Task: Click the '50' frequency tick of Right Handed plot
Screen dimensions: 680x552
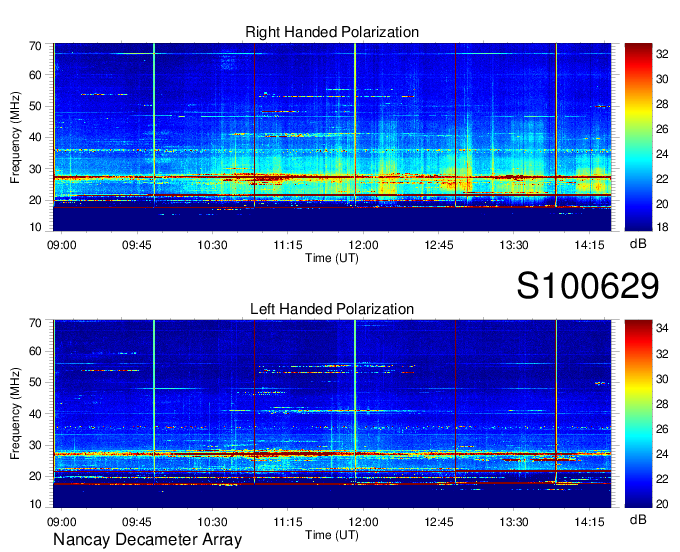Action: [36, 106]
